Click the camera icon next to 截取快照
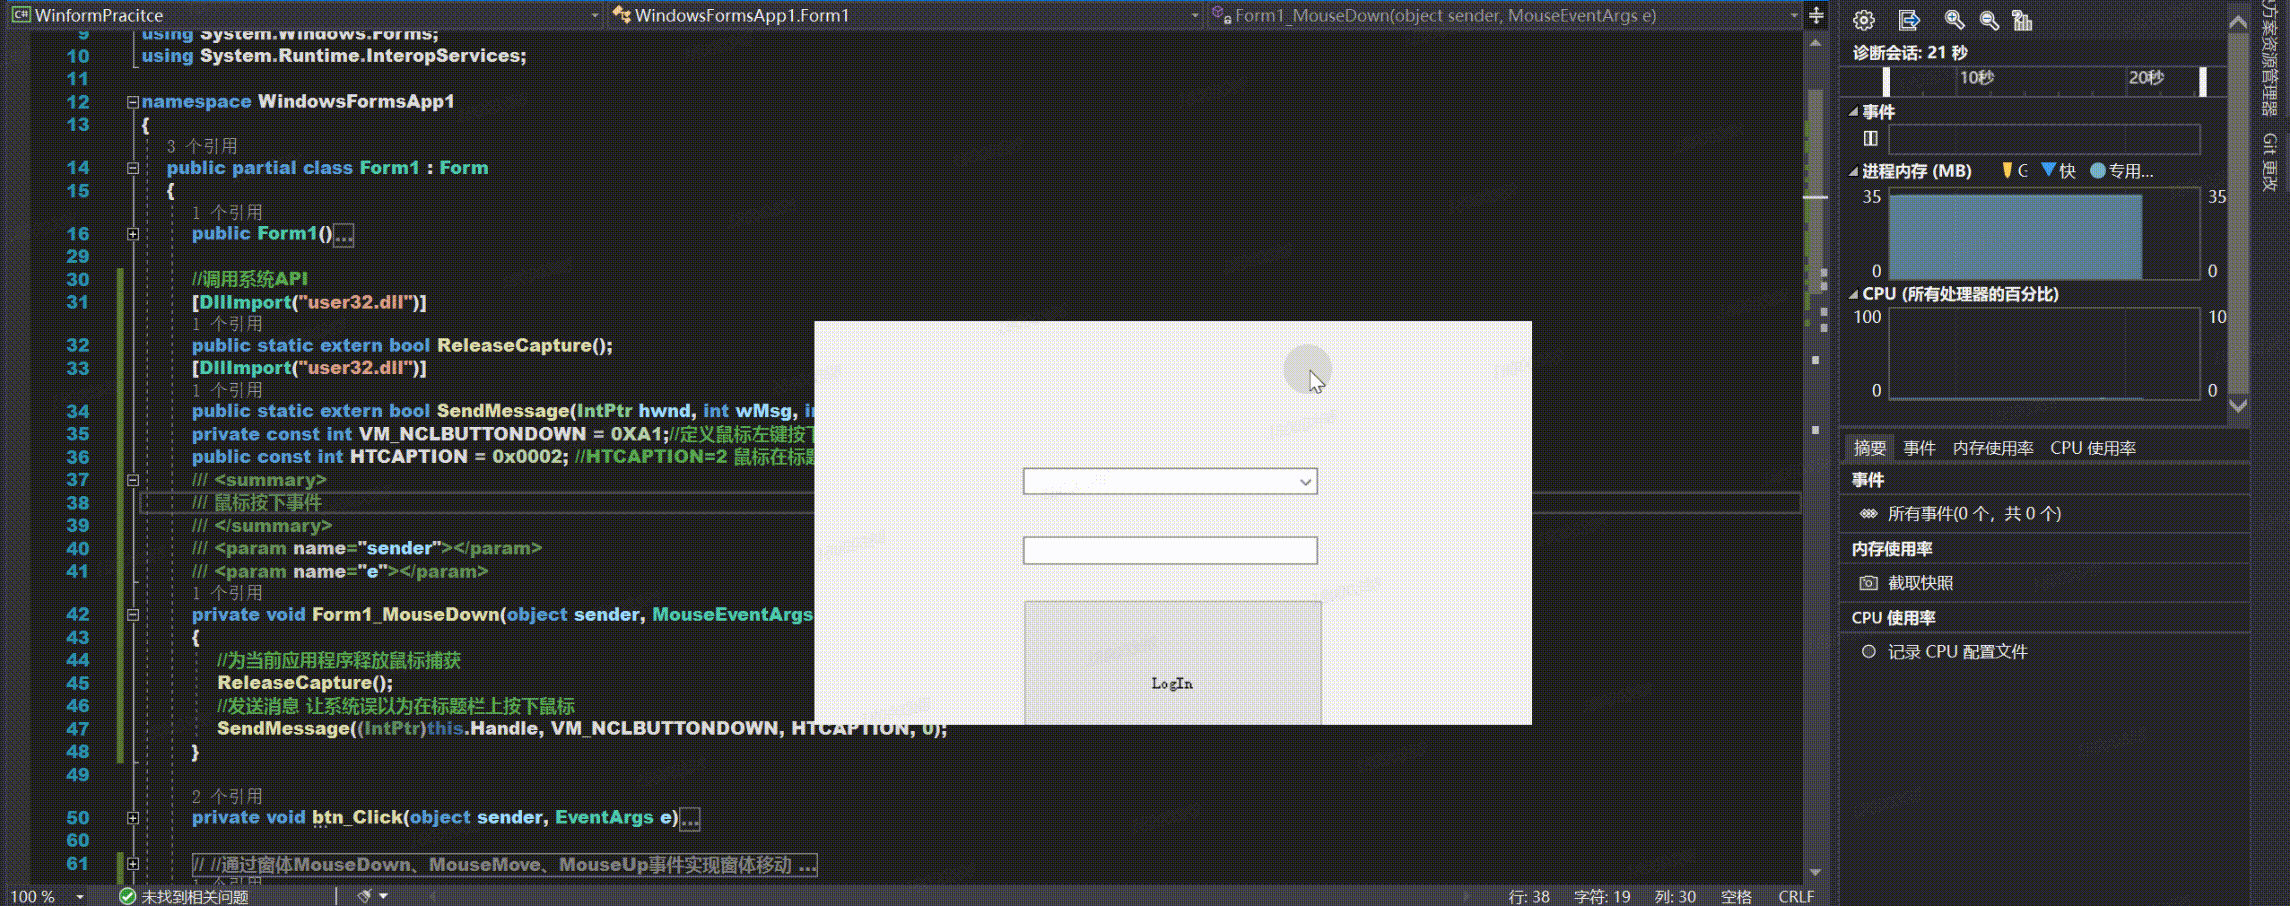Image resolution: width=2290 pixels, height=906 pixels. pos(1868,582)
